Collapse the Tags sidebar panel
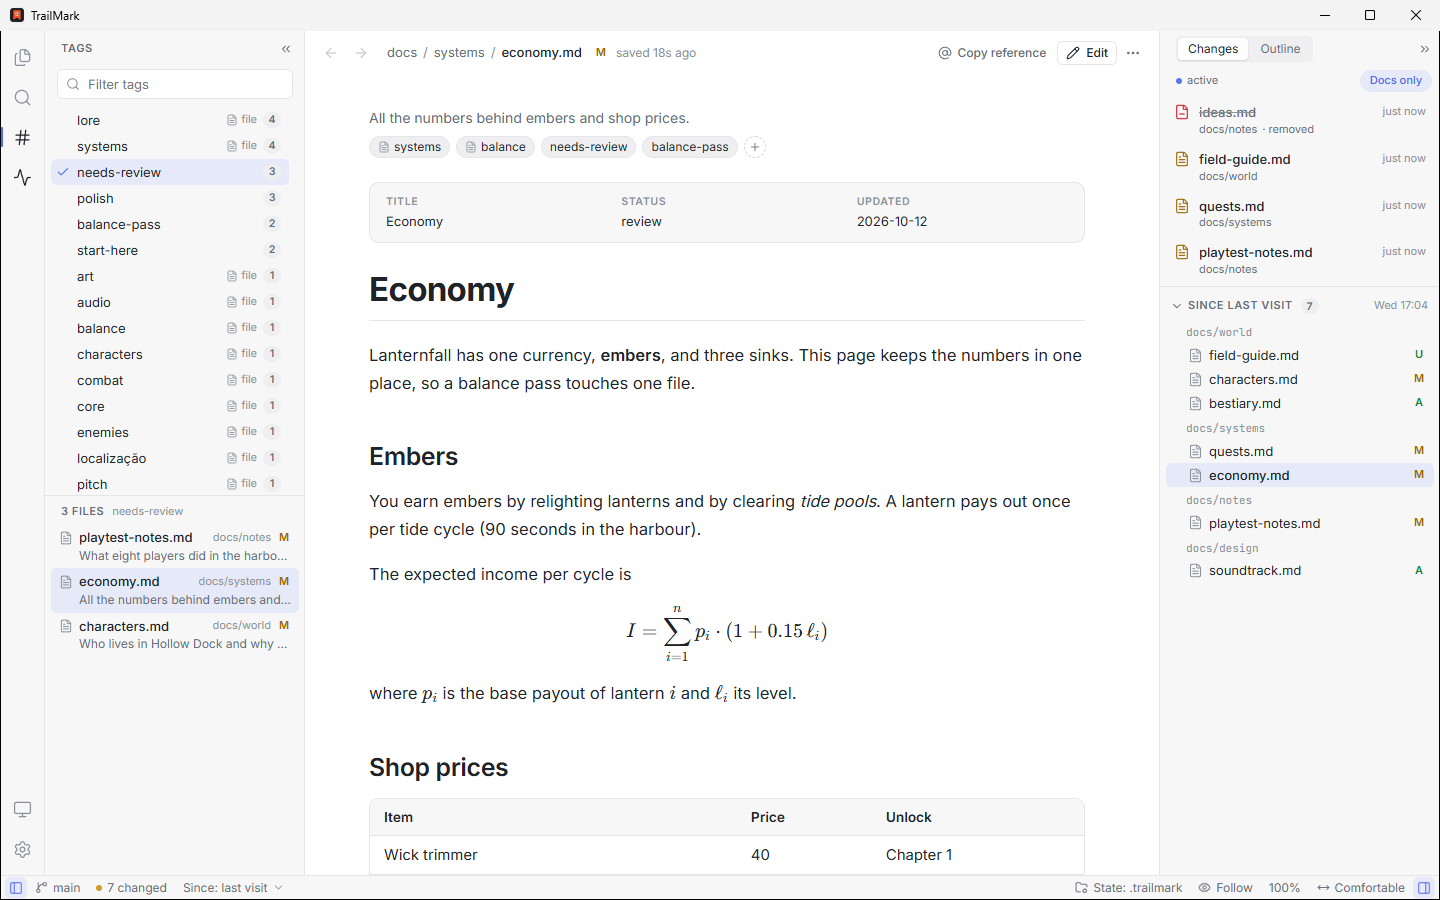Screen dimensions: 1440x900 286,49
